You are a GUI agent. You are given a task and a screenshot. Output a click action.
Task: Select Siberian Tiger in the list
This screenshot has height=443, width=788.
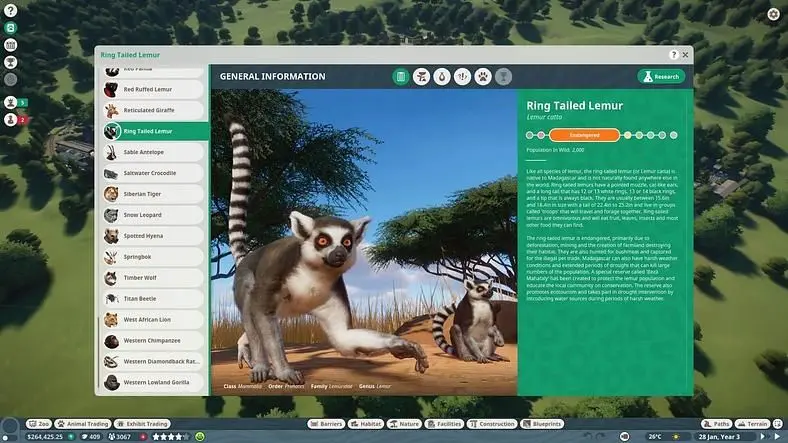click(154, 194)
